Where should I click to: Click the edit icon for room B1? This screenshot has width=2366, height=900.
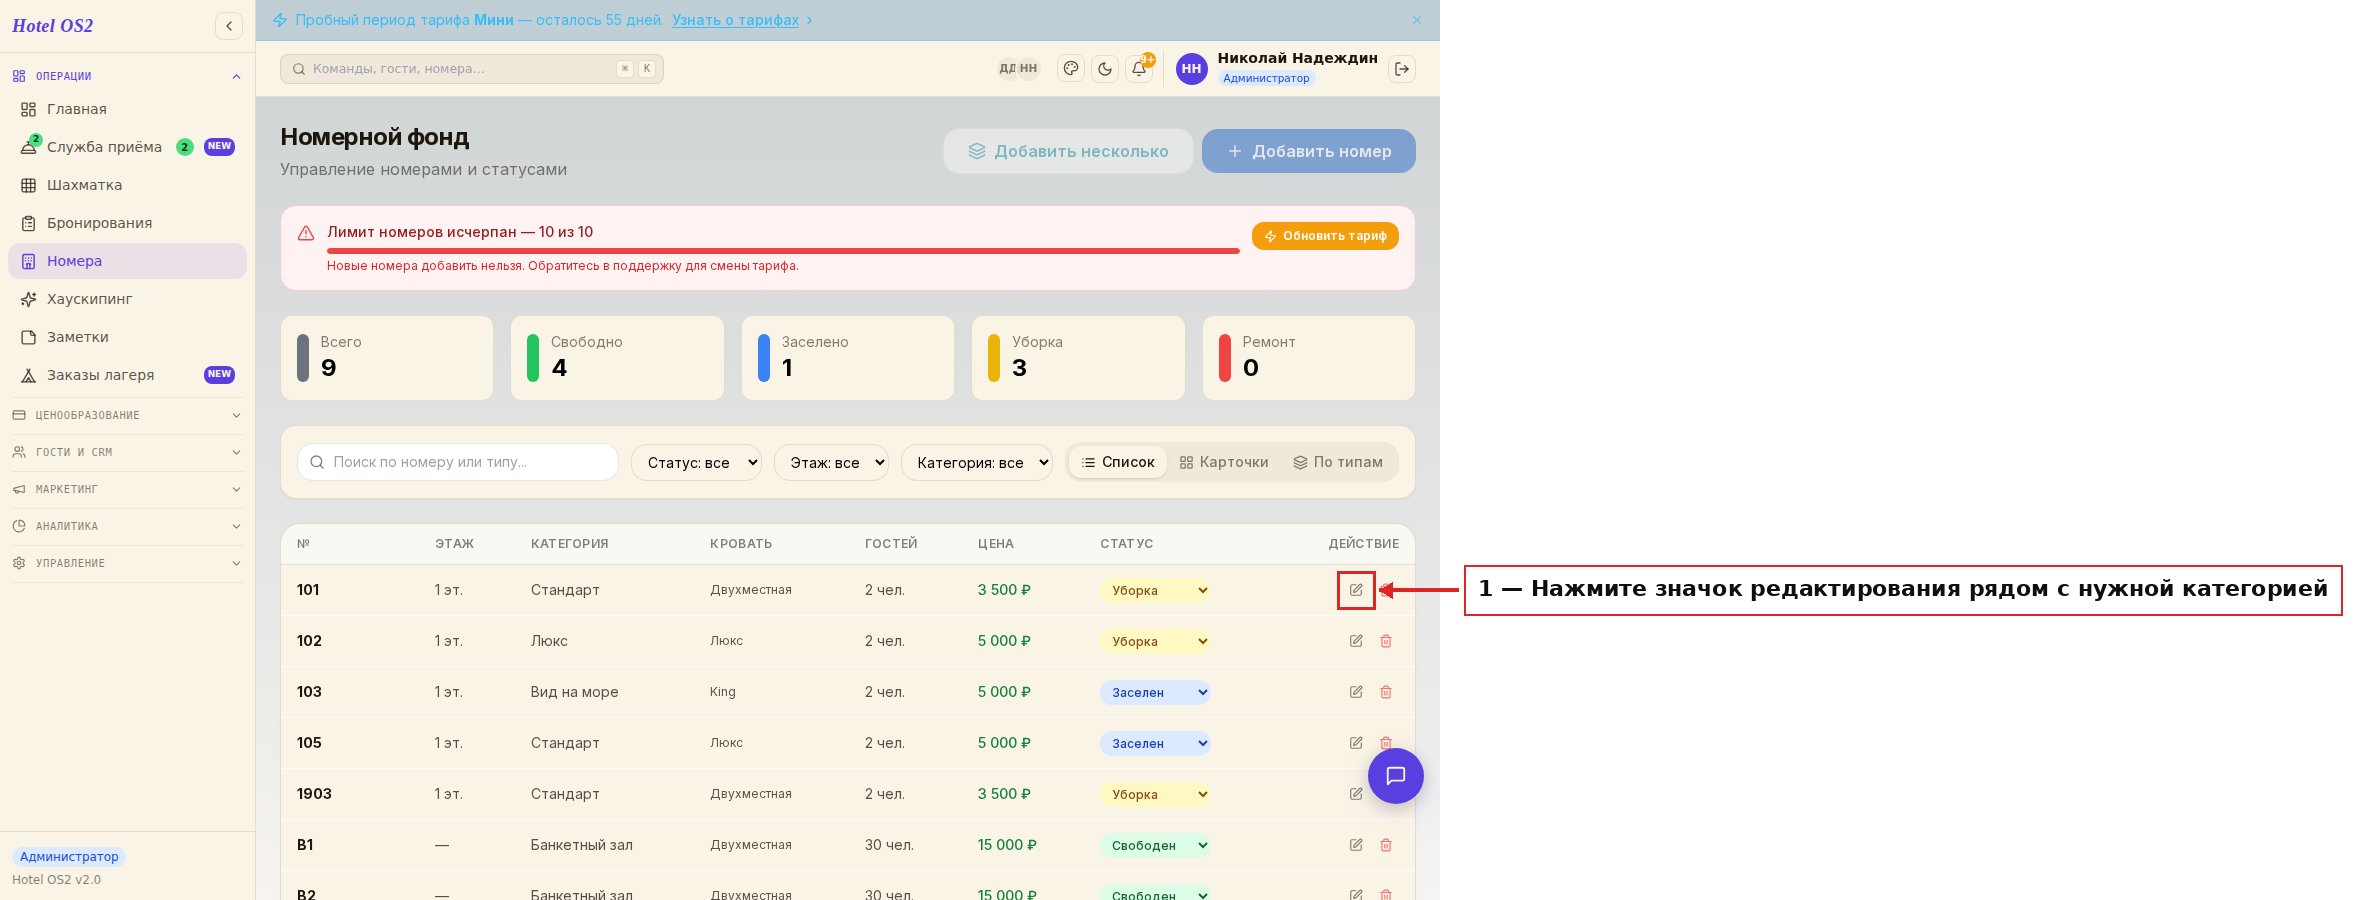coord(1356,845)
